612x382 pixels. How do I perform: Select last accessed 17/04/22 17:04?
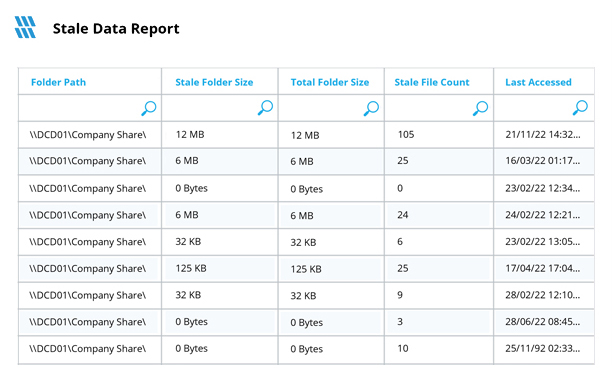543,268
